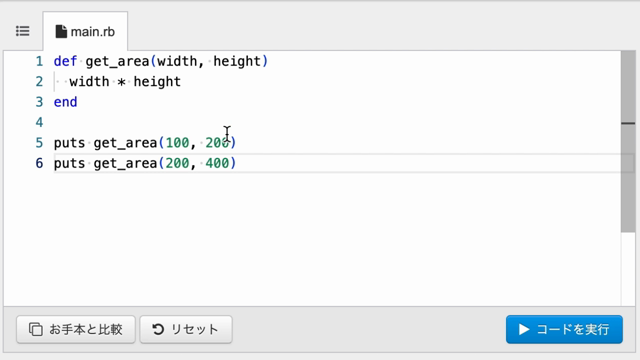Place cursor on the def keyword

[x=65, y=61]
